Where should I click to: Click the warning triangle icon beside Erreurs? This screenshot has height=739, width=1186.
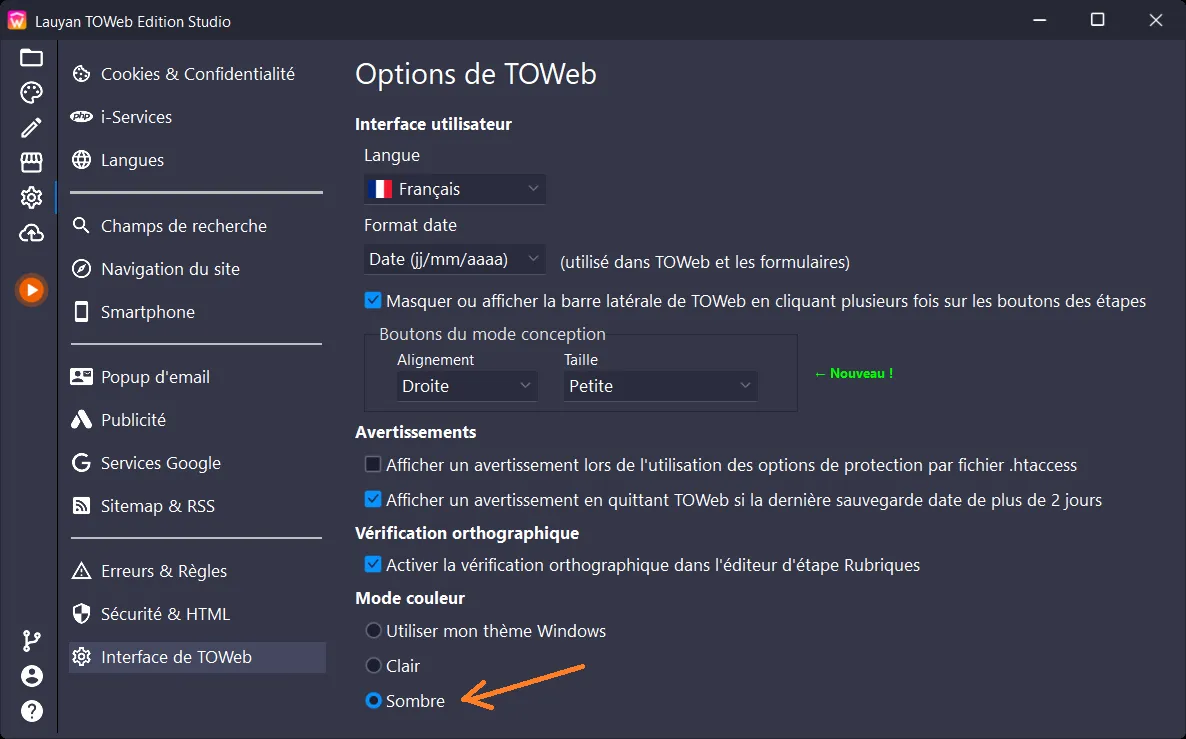tap(81, 570)
